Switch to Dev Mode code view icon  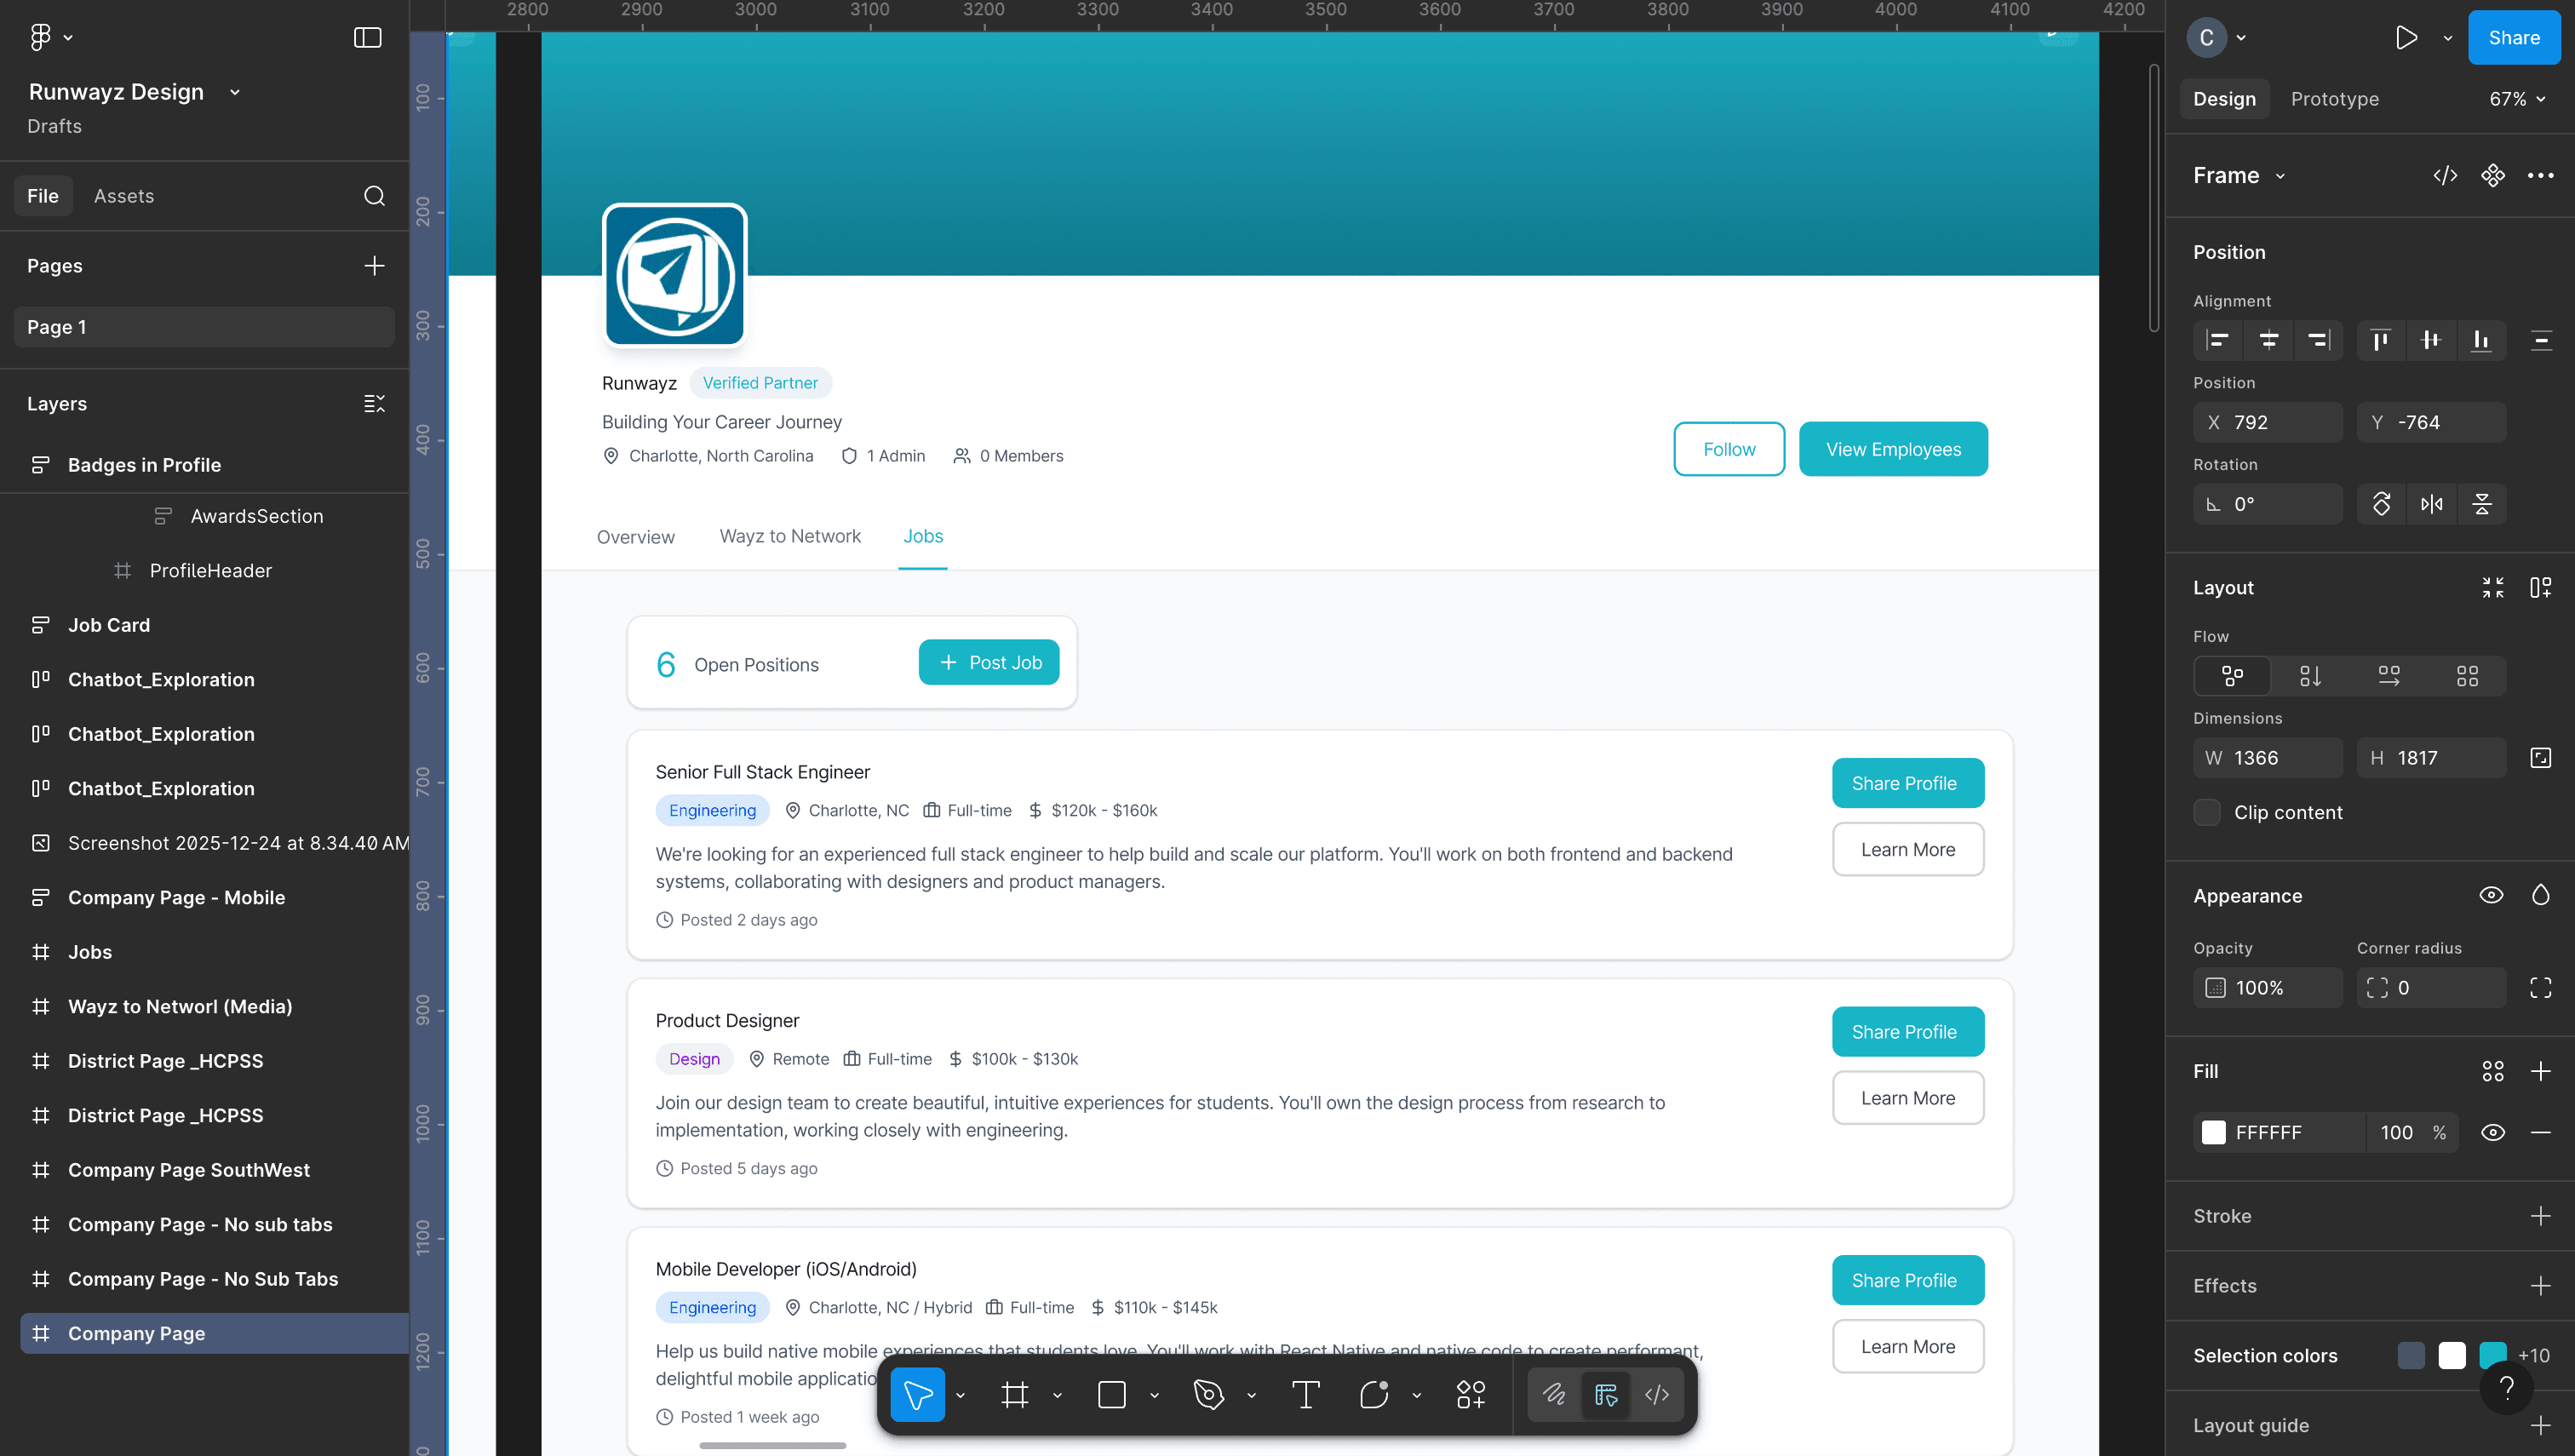(1655, 1394)
